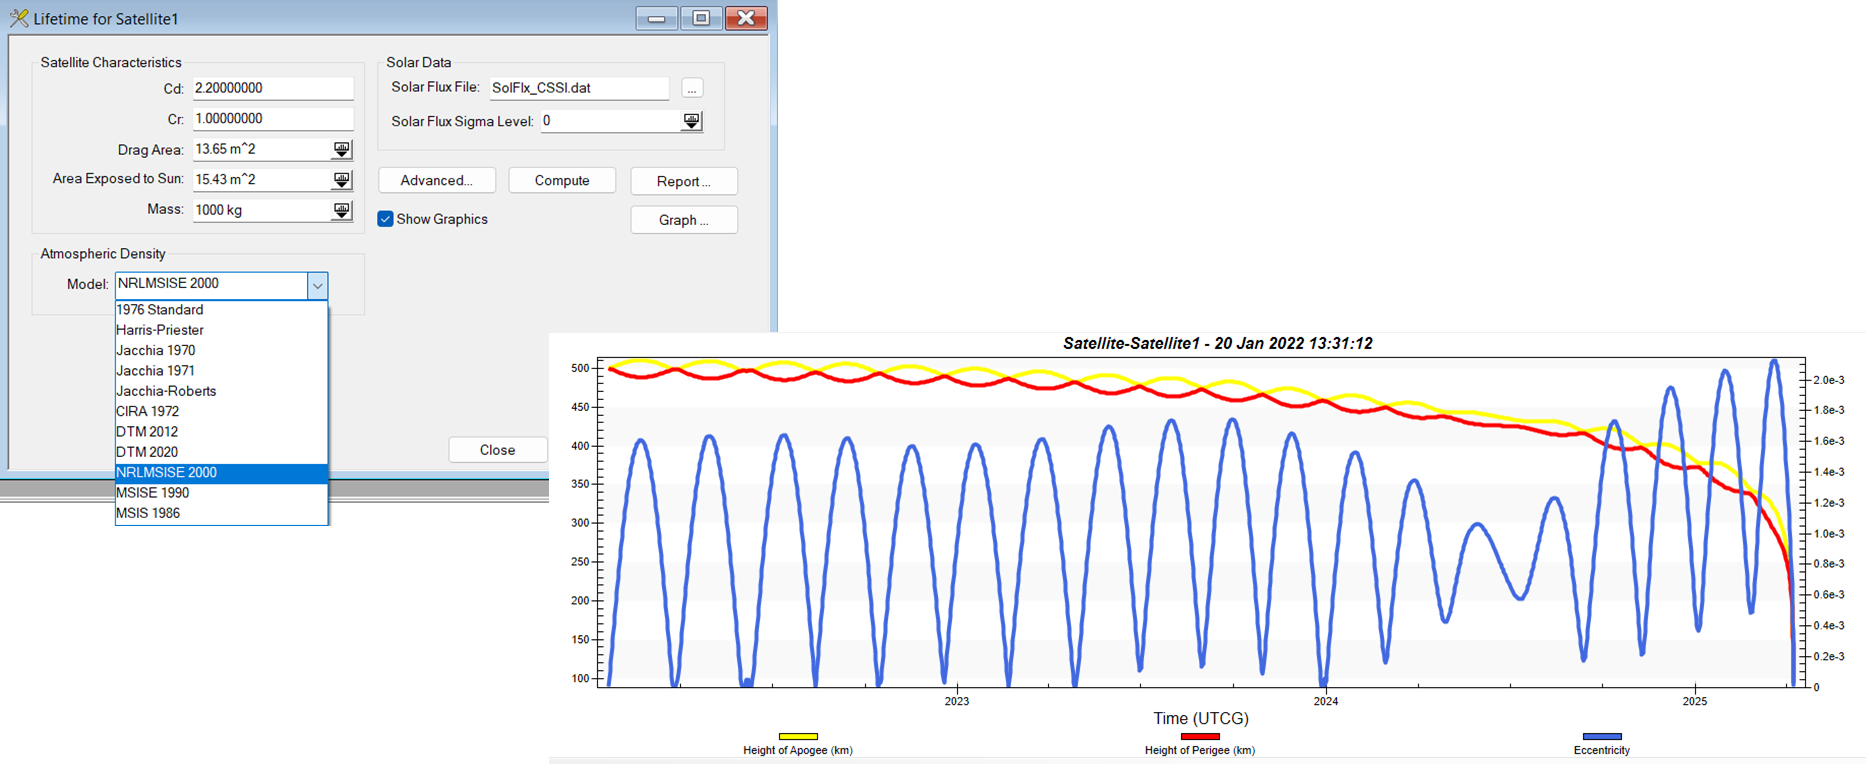Click into the Cd value field
Screen dimensions: 1866x764
(x=273, y=89)
